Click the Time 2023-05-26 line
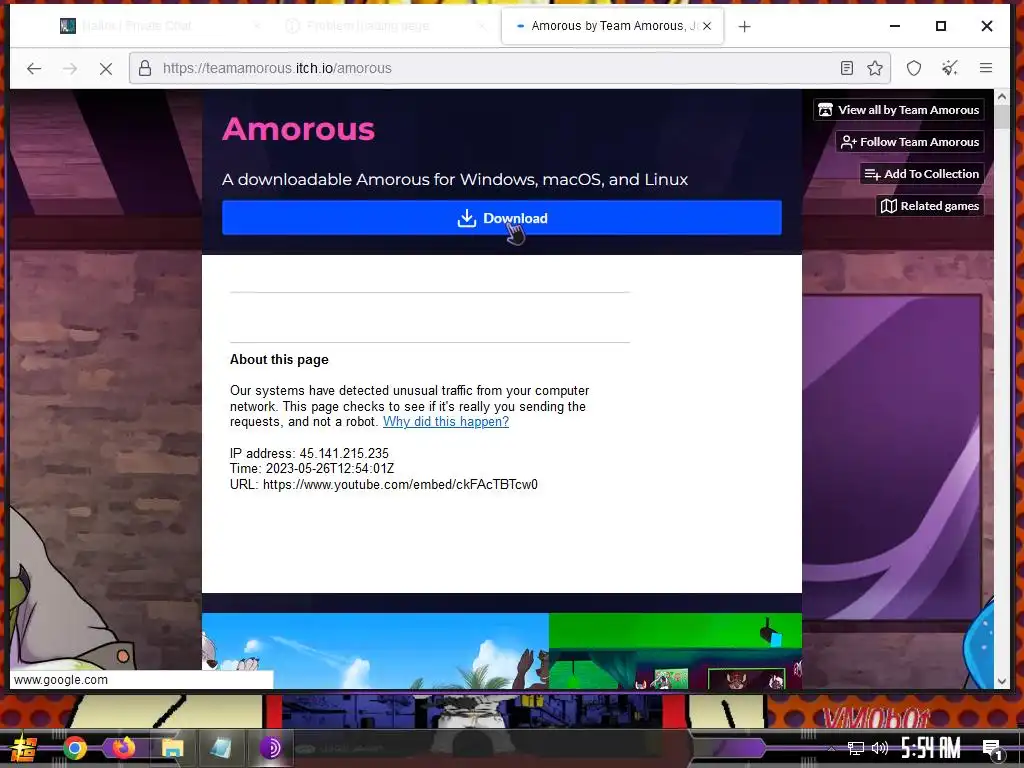 point(312,469)
